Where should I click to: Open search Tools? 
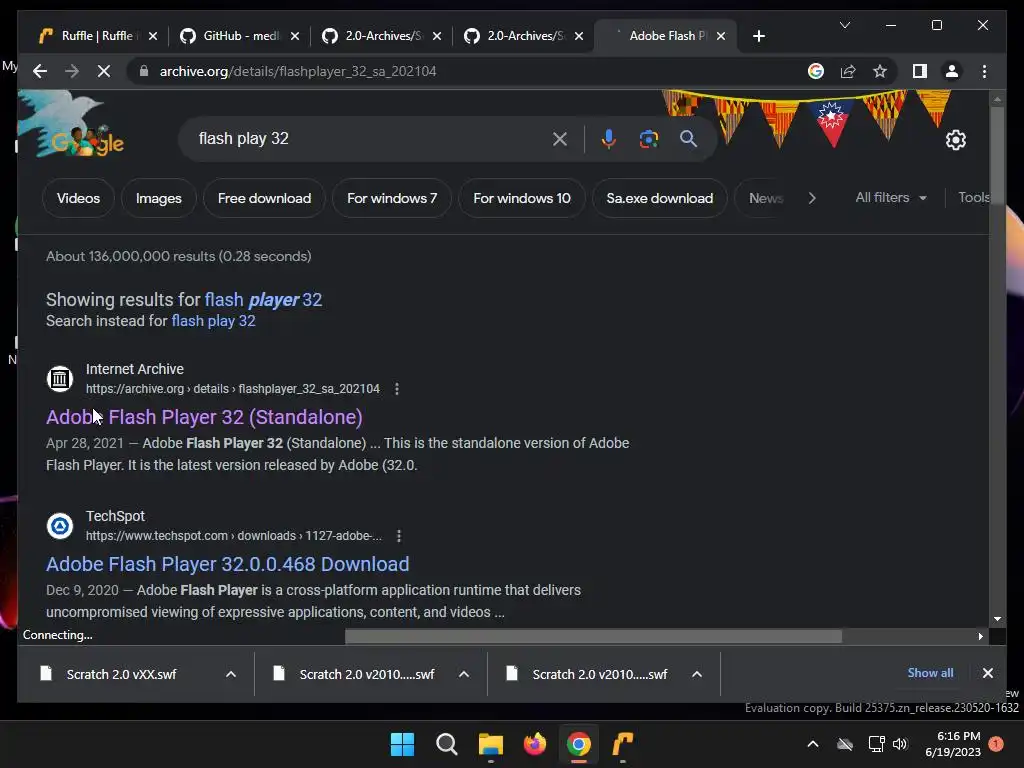pyautogui.click(x=973, y=197)
